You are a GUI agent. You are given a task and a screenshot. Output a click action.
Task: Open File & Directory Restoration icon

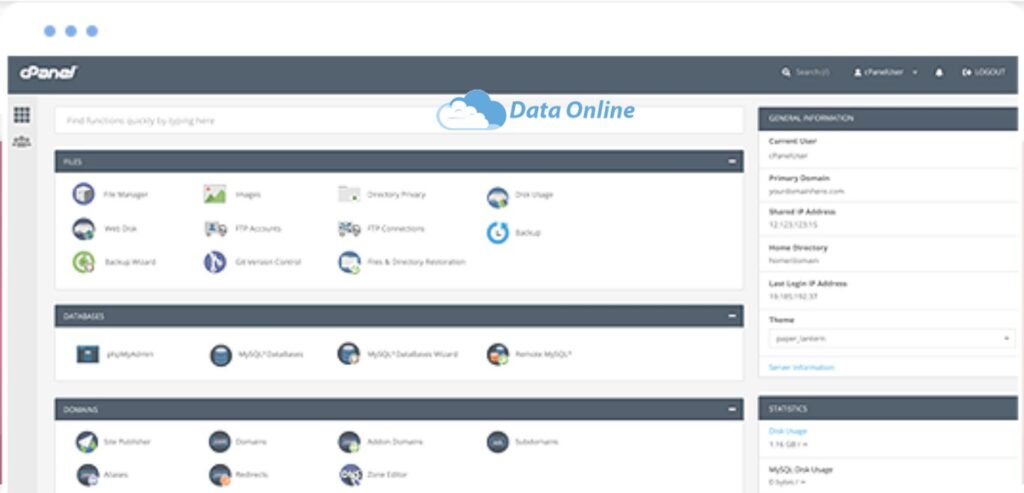click(349, 262)
